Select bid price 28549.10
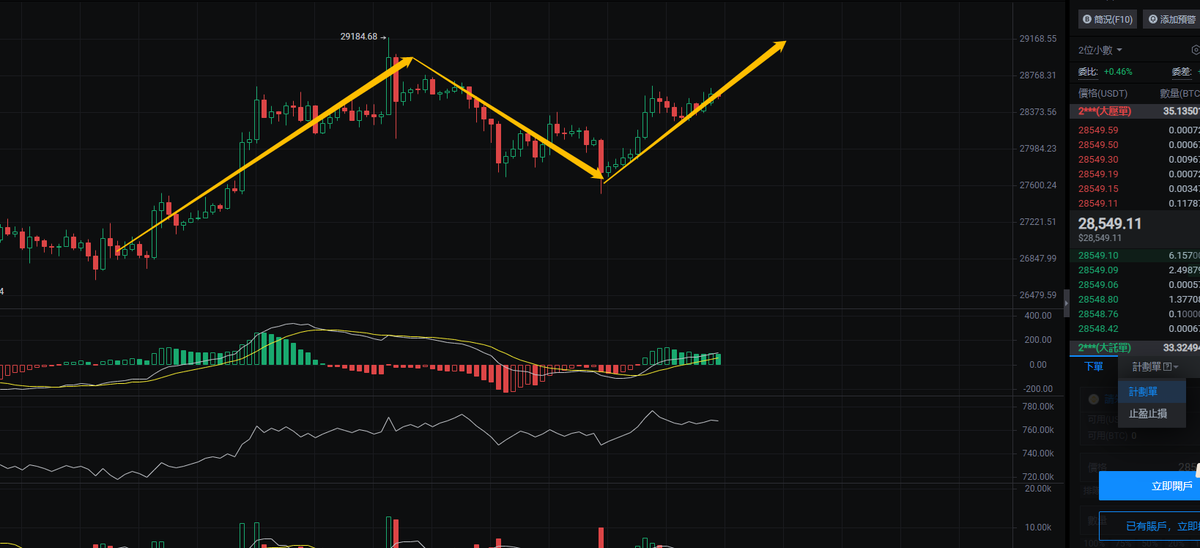The width and height of the screenshot is (1200, 548). (x=1098, y=256)
